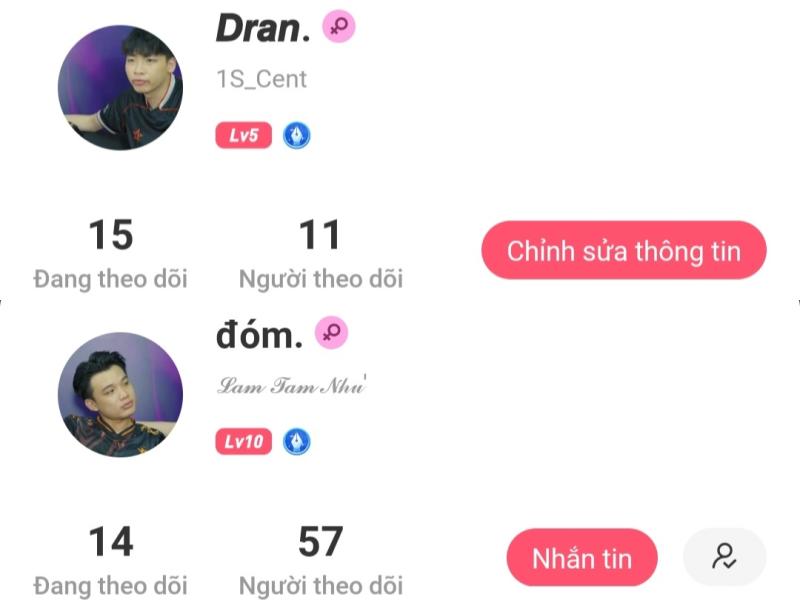Tap the number 57 follower count
The image size is (800, 600).
(x=320, y=541)
